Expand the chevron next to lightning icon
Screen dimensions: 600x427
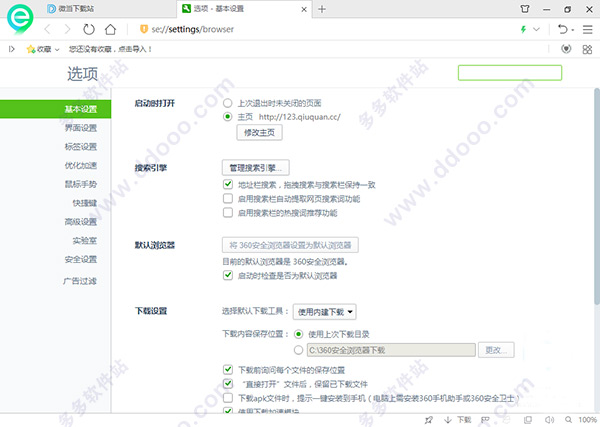point(536,29)
